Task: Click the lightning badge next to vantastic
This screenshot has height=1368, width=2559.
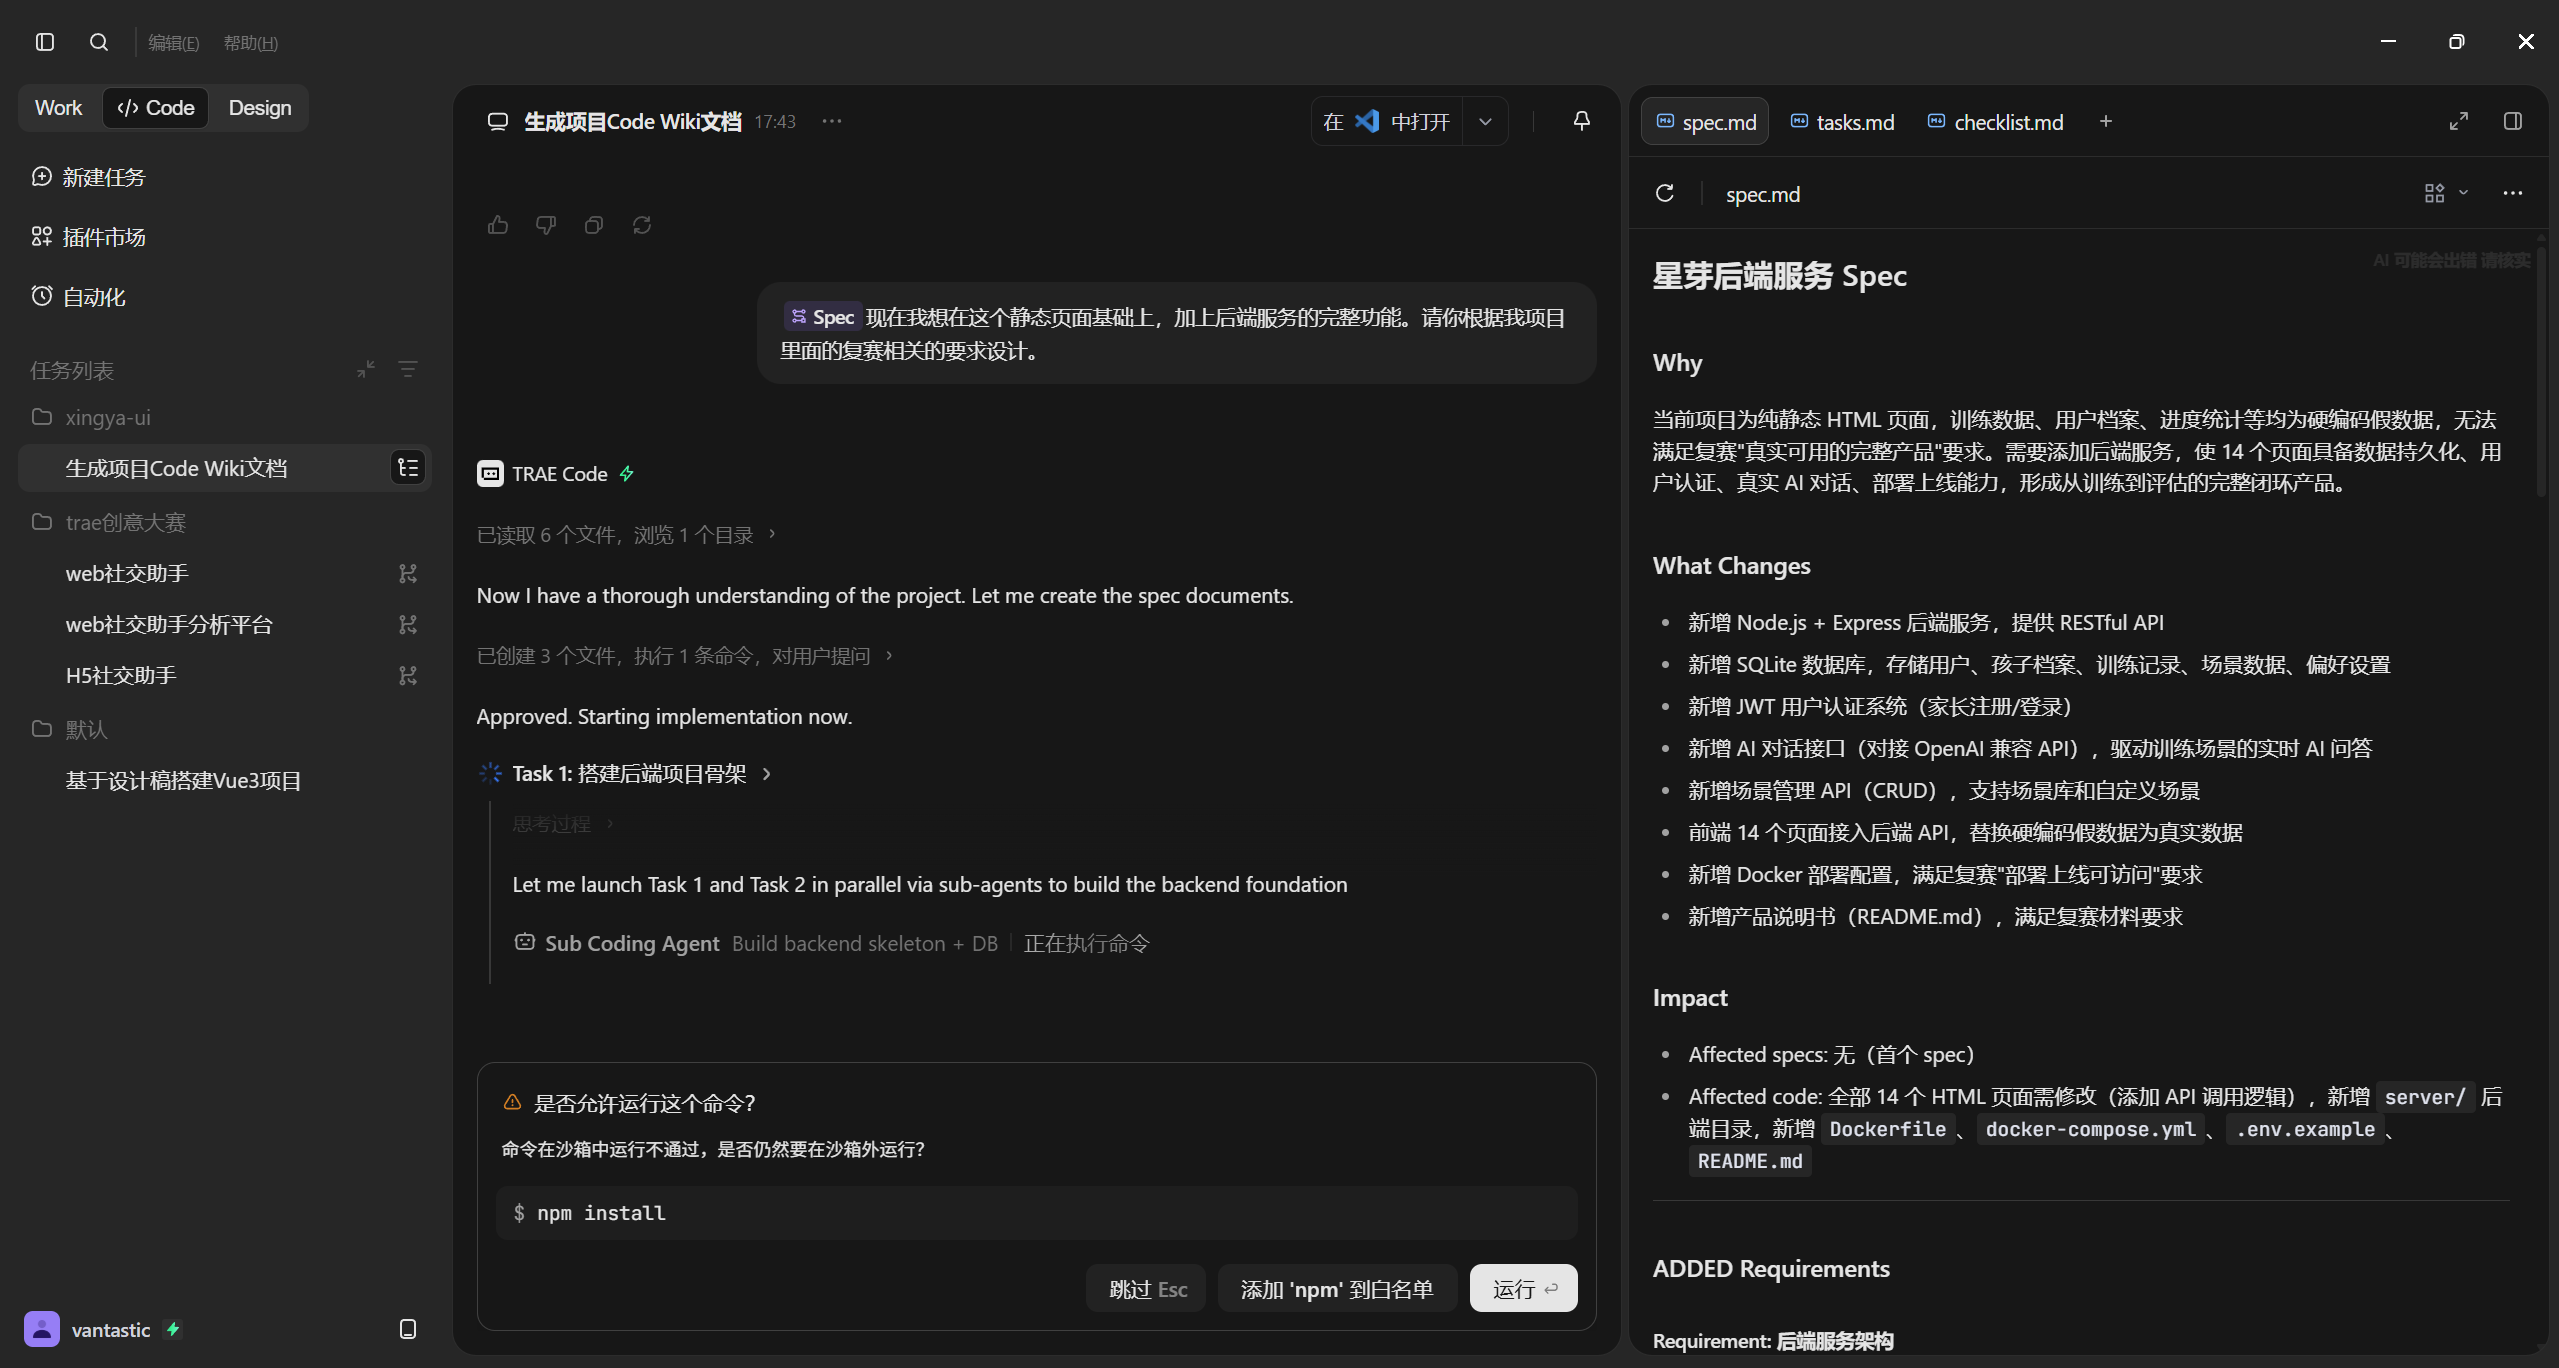Action: (x=173, y=1329)
